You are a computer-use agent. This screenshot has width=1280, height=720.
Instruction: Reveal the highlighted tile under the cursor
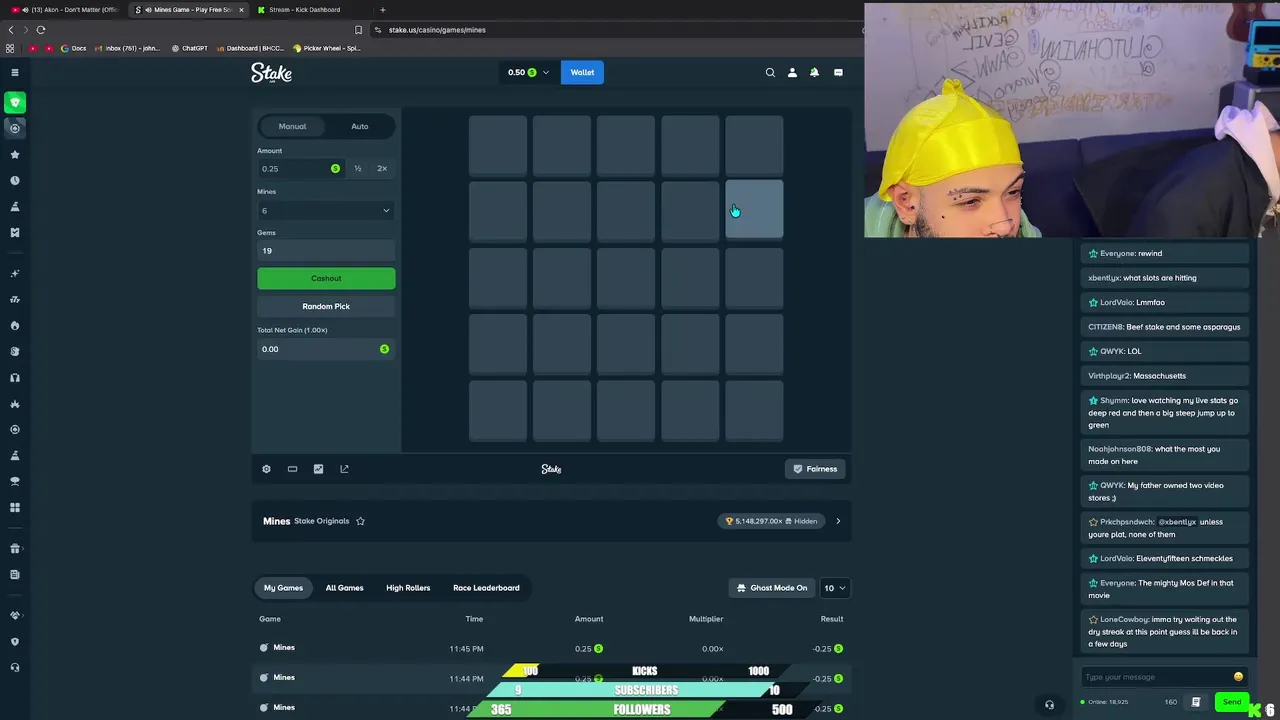tap(754, 210)
